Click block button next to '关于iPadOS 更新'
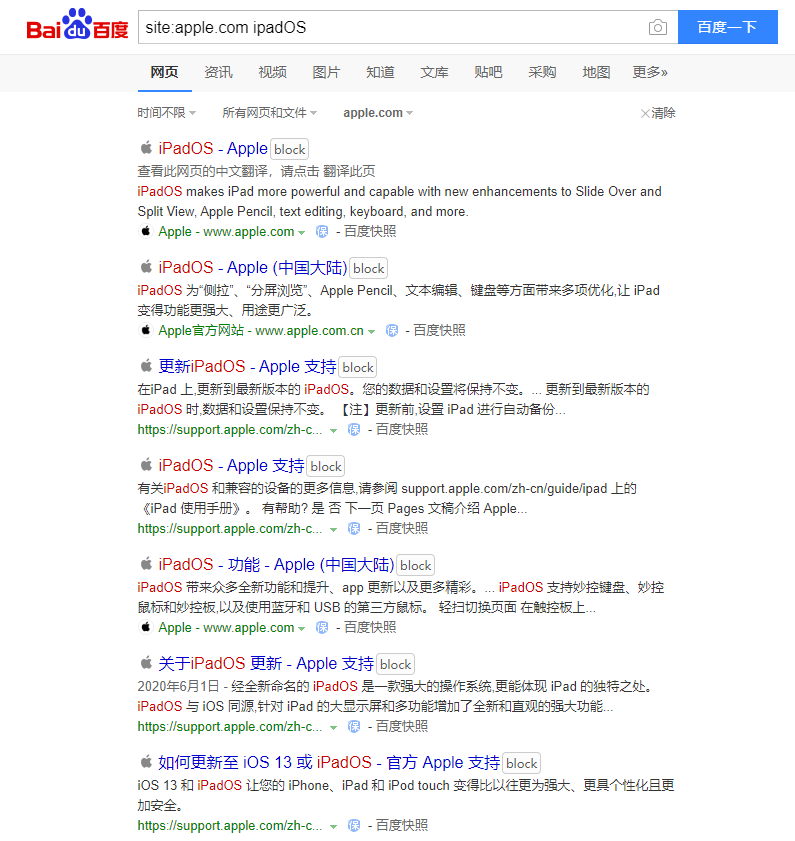This screenshot has width=795, height=841. click(395, 665)
